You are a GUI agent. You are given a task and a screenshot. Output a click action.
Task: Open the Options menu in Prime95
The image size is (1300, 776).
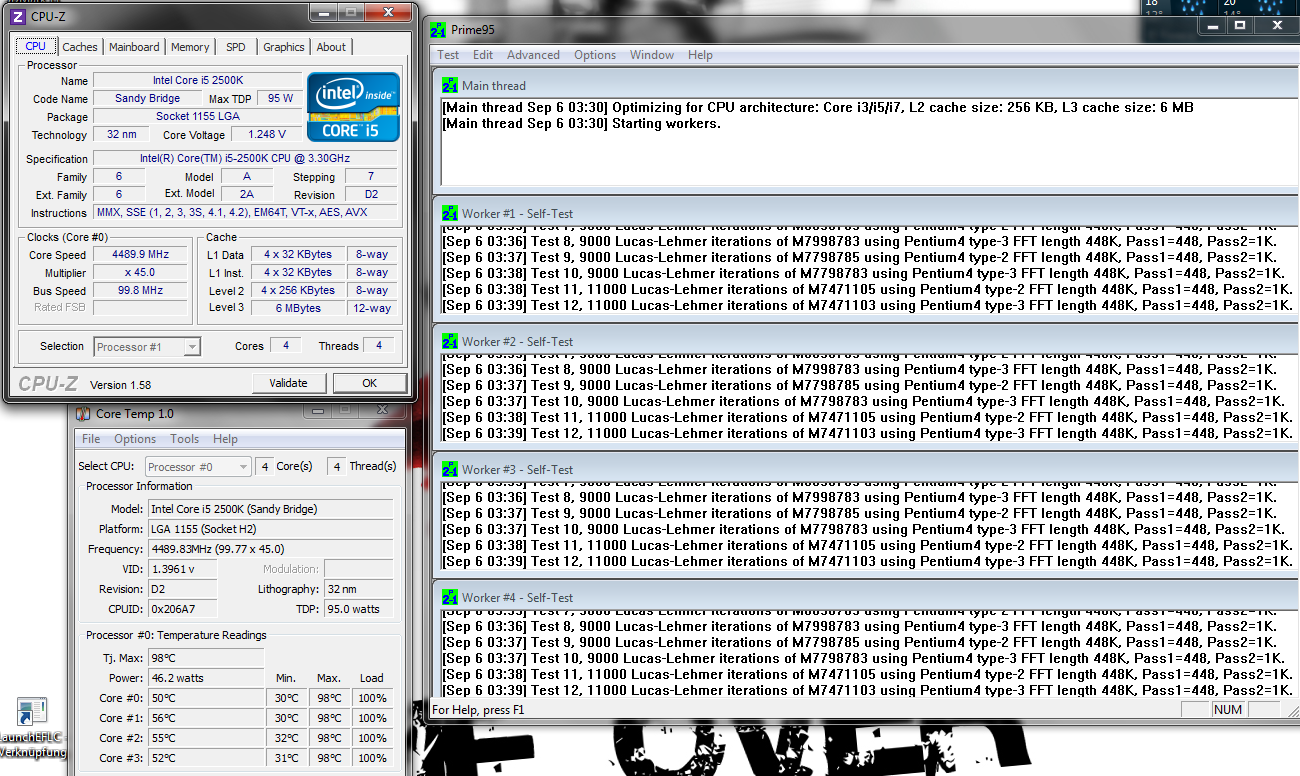pos(595,55)
